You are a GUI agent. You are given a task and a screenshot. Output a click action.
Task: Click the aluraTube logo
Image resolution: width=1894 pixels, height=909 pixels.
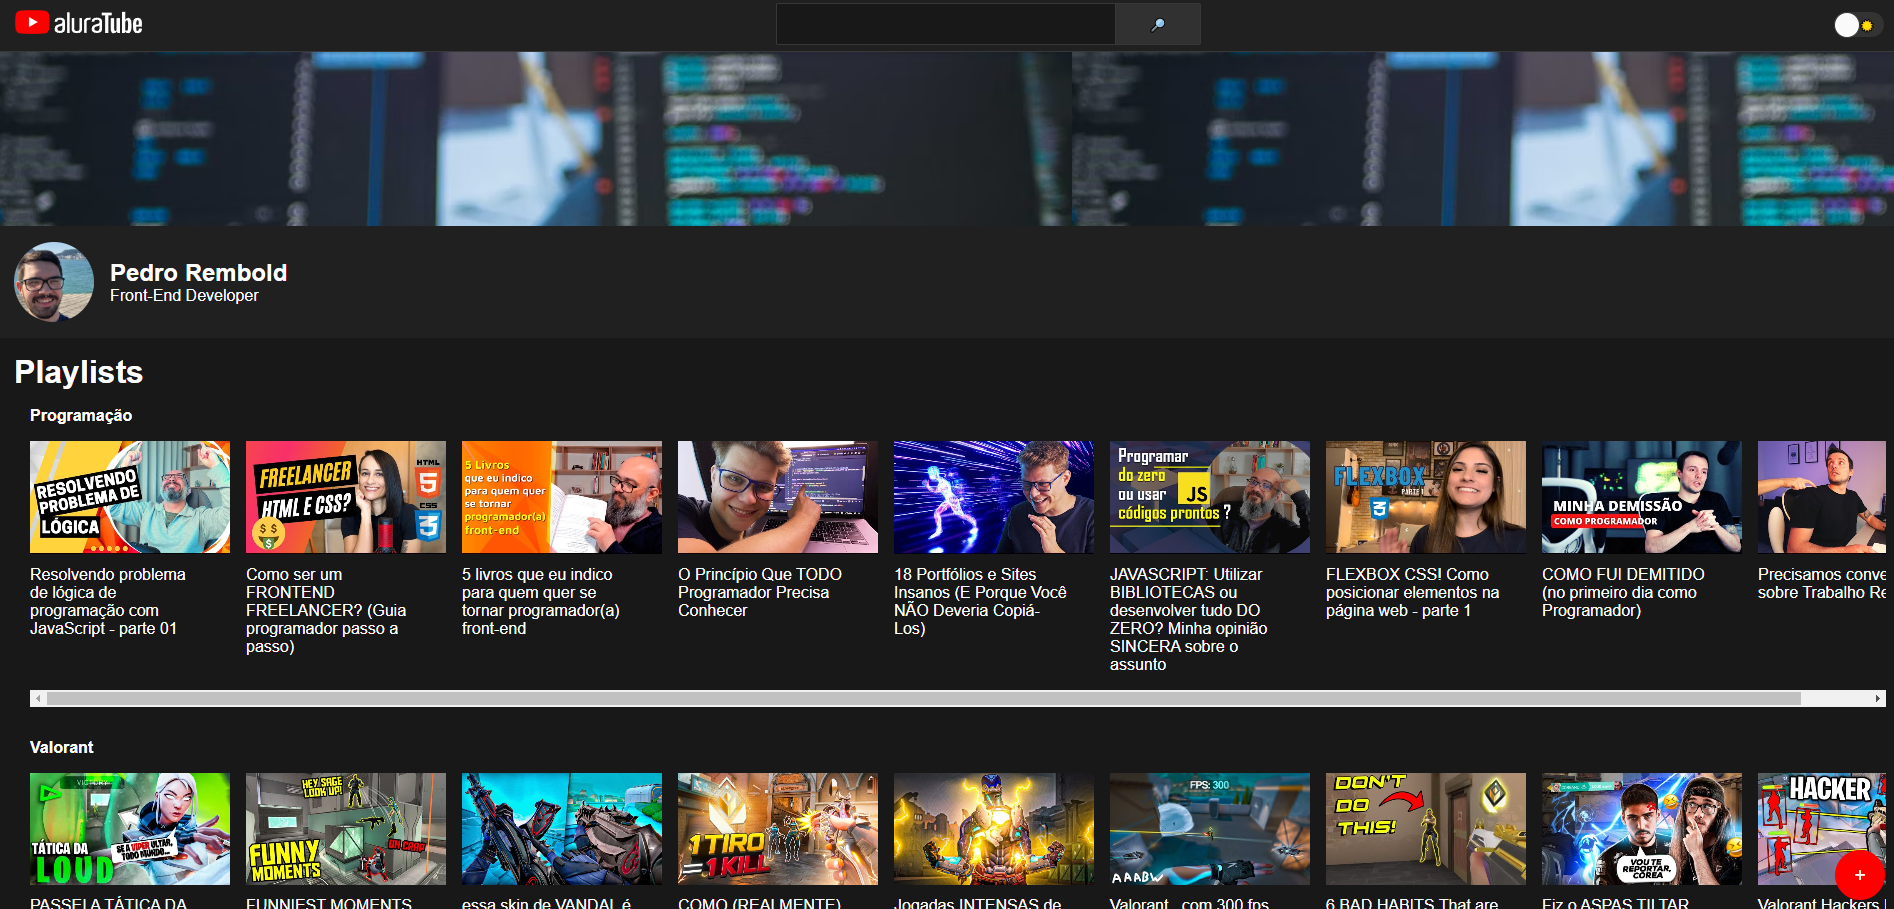(79, 23)
